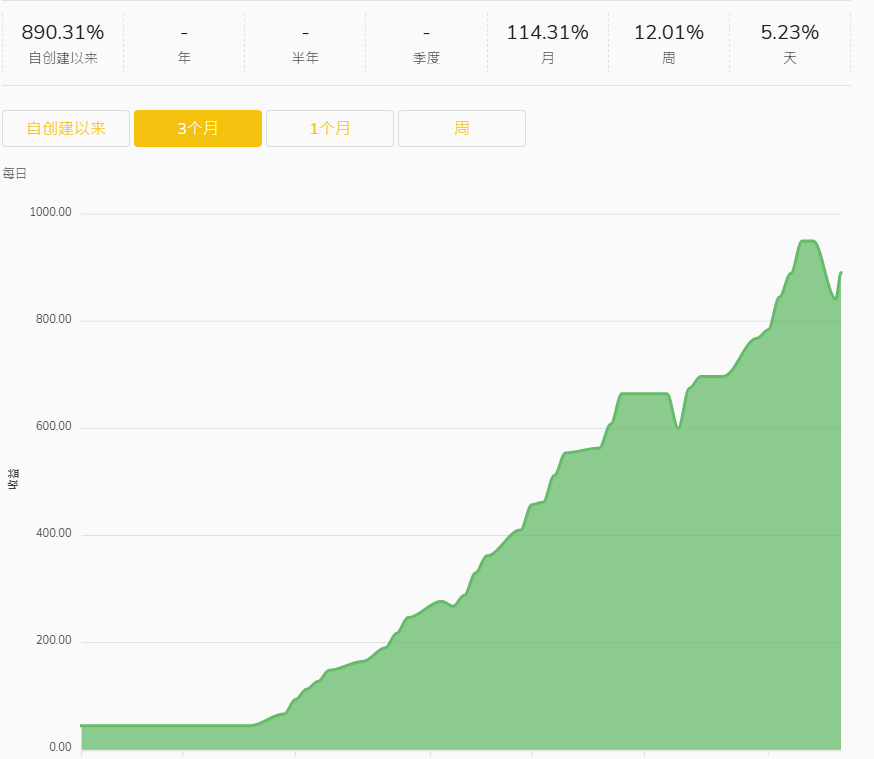This screenshot has height=759, width=874.
Task: Switch chart to 周 range
Action: [x=462, y=129]
